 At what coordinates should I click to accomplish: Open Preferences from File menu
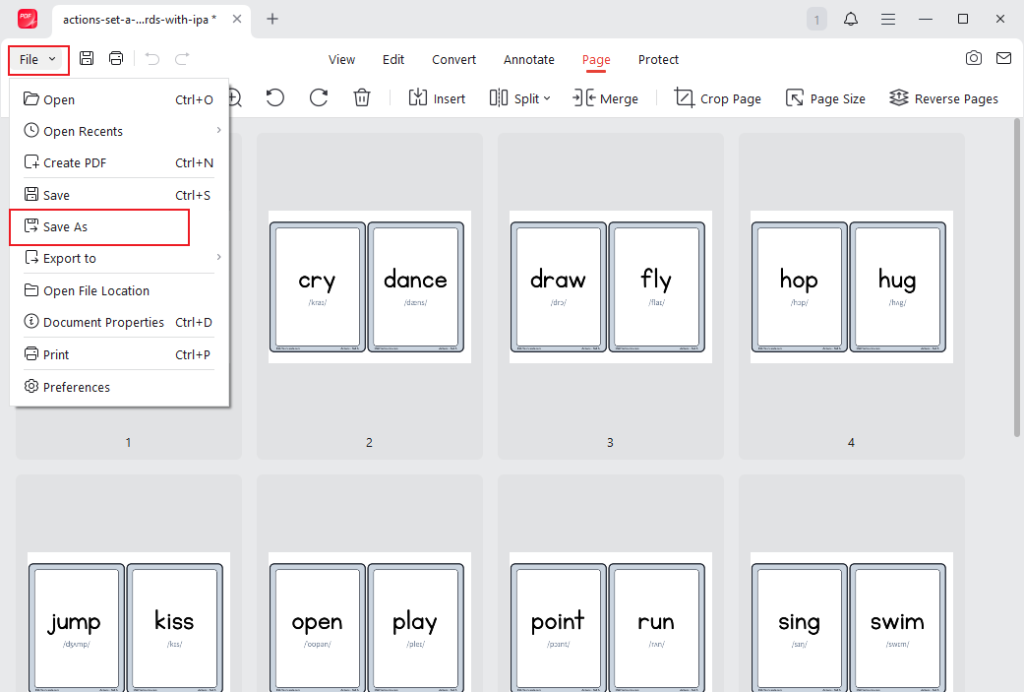click(119, 387)
